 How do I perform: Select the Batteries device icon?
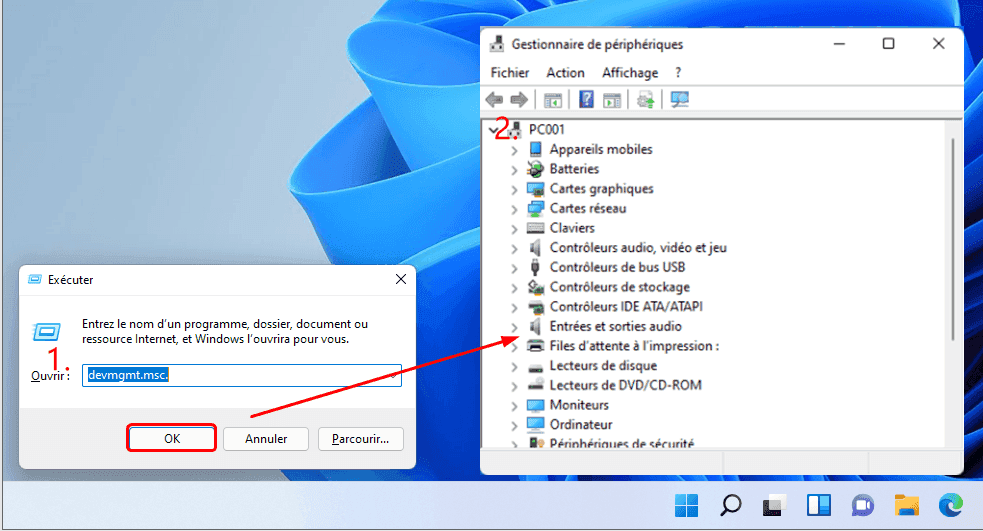tap(535, 169)
